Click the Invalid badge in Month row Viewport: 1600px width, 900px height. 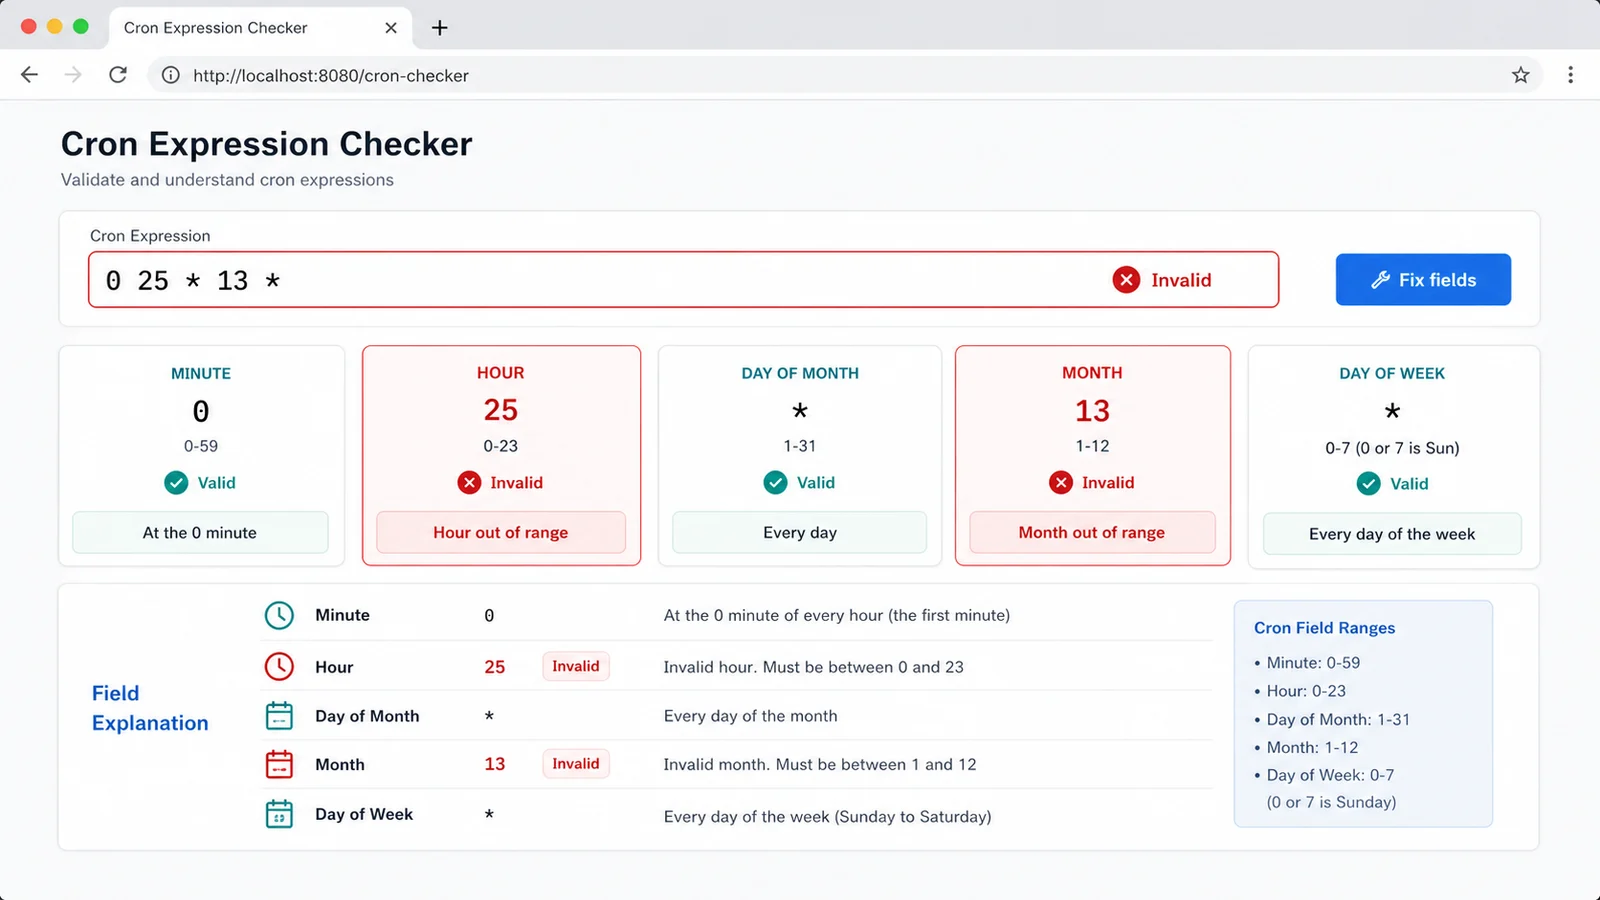(576, 764)
